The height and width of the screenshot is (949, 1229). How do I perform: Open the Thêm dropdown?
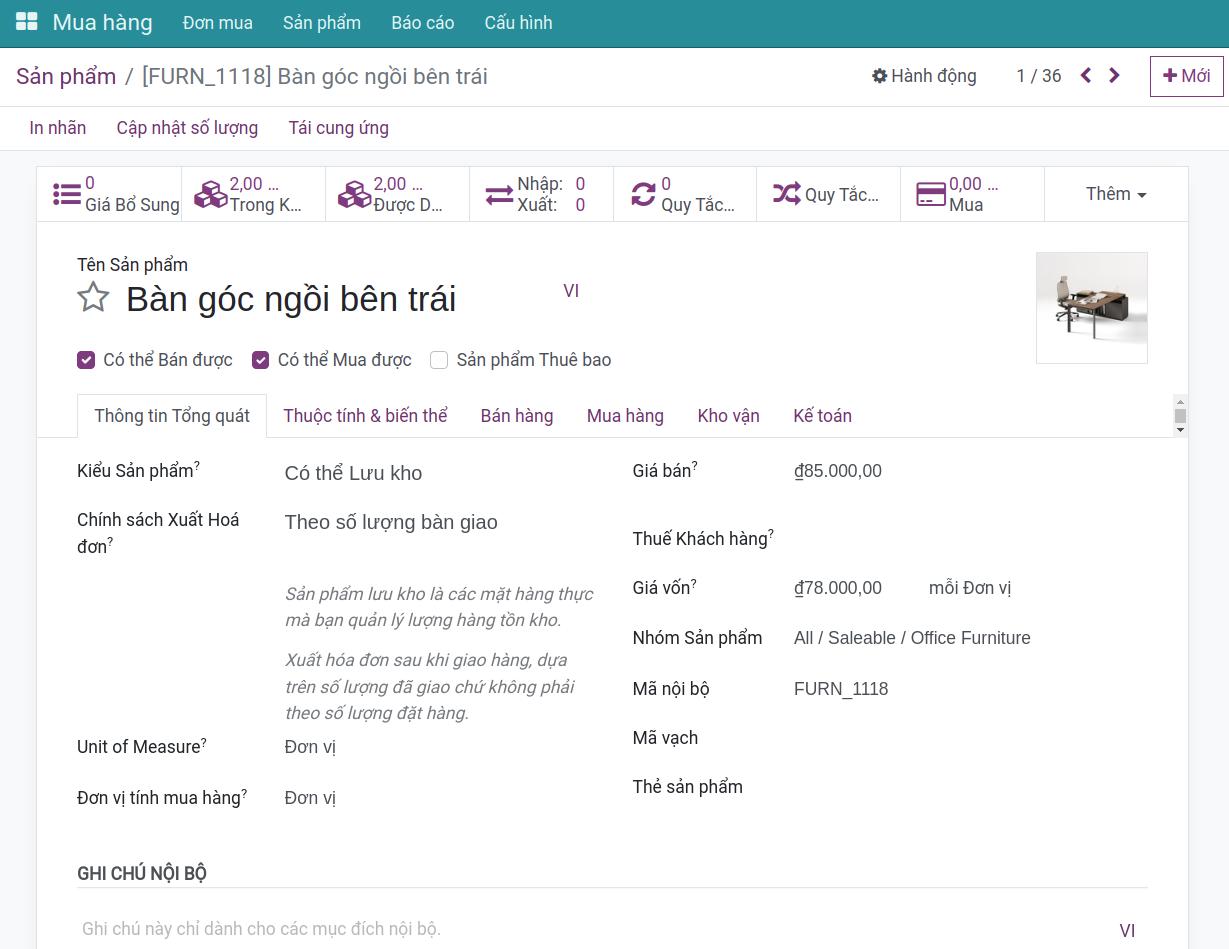pos(1115,194)
